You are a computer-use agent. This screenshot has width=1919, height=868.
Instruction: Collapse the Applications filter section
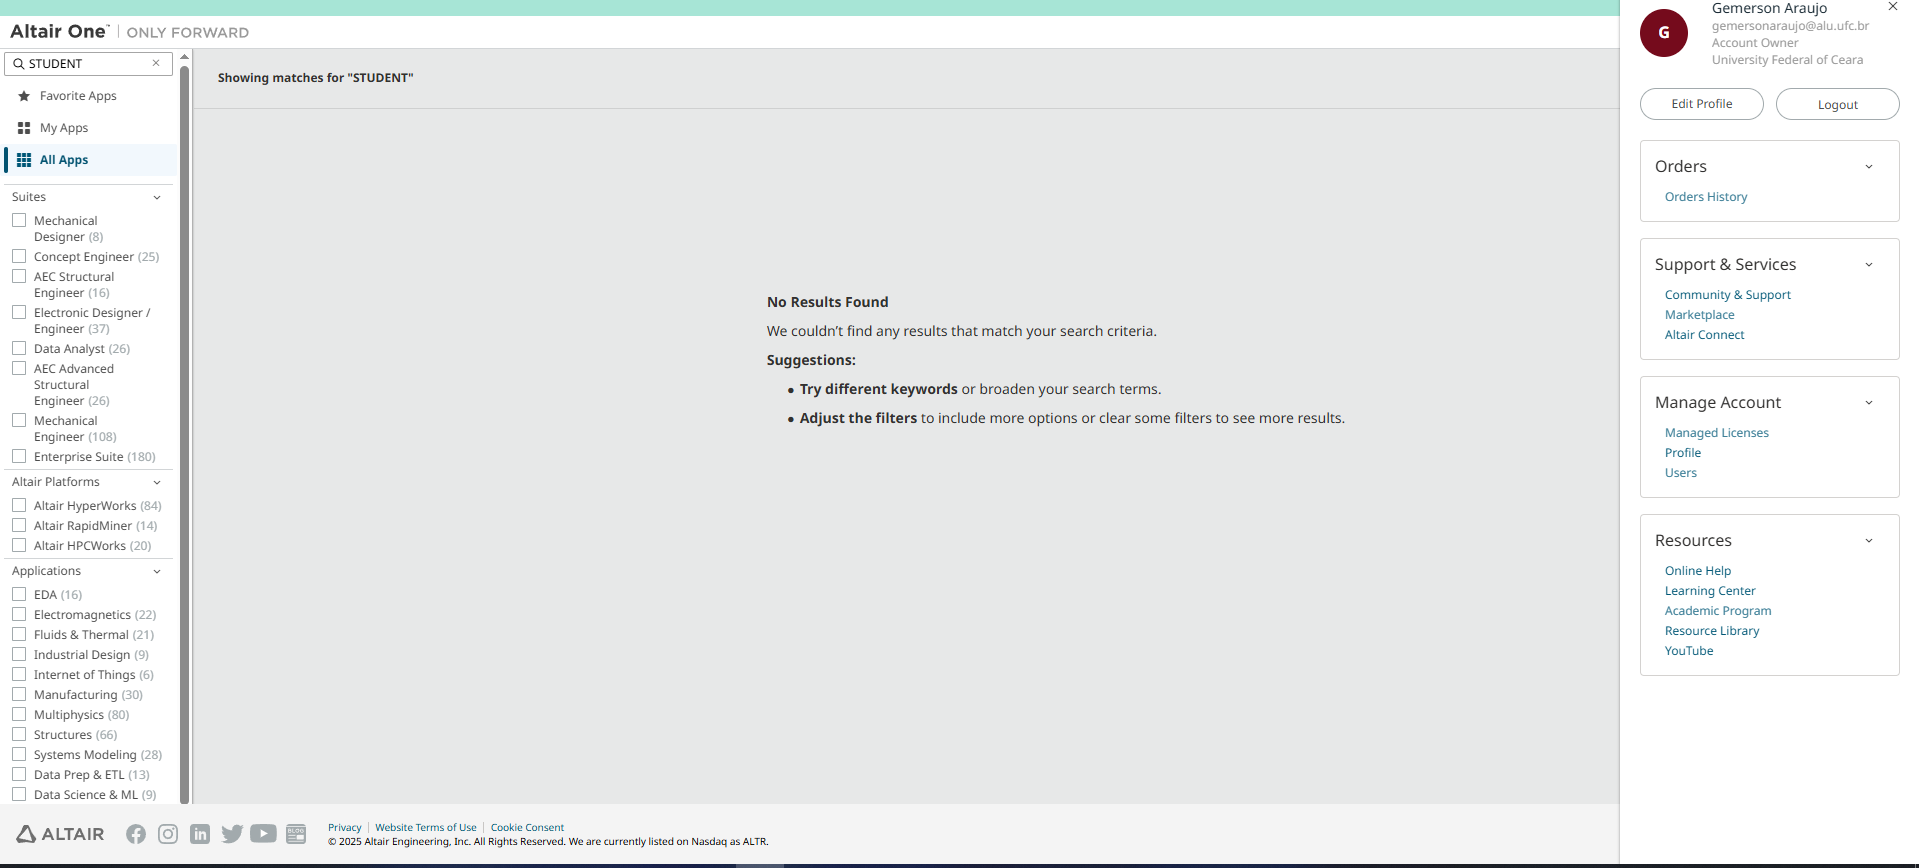pos(157,572)
